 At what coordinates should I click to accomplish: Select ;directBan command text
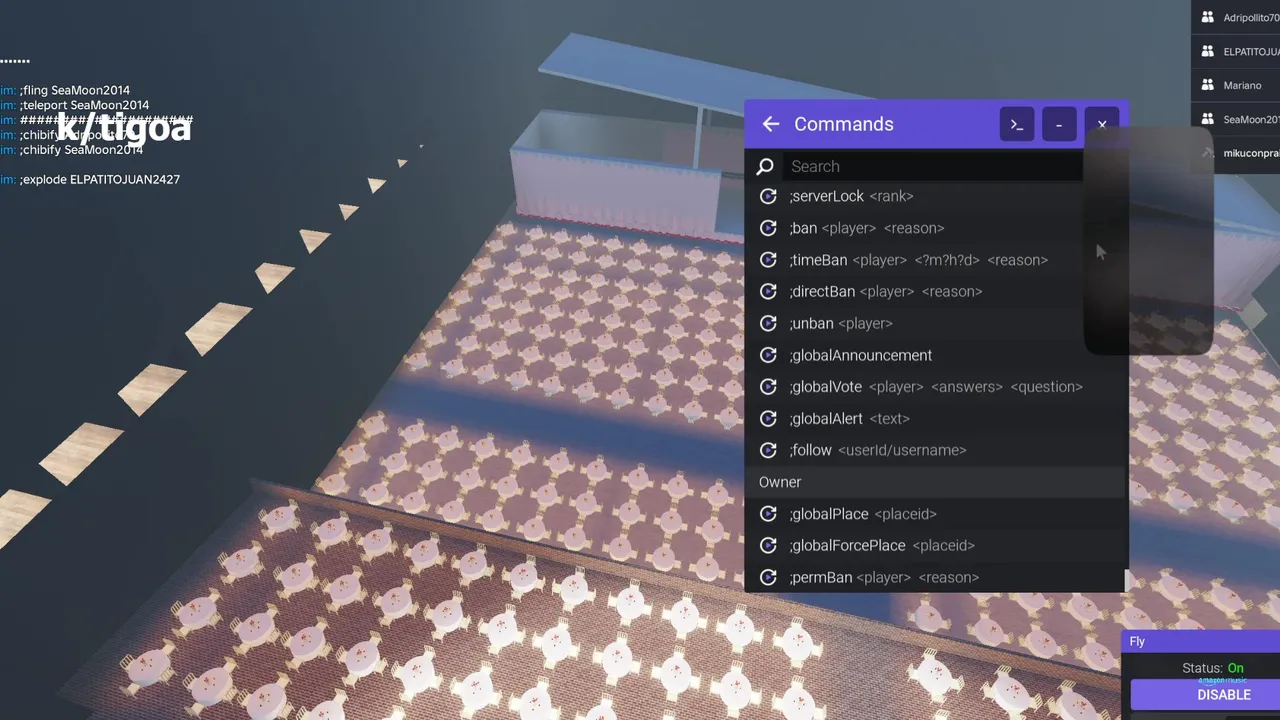point(885,292)
